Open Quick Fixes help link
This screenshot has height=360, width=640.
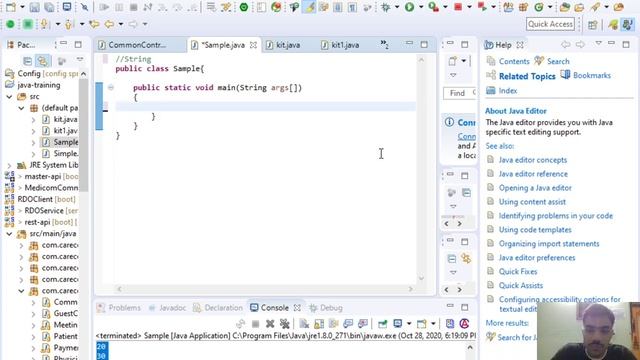tap(518, 271)
